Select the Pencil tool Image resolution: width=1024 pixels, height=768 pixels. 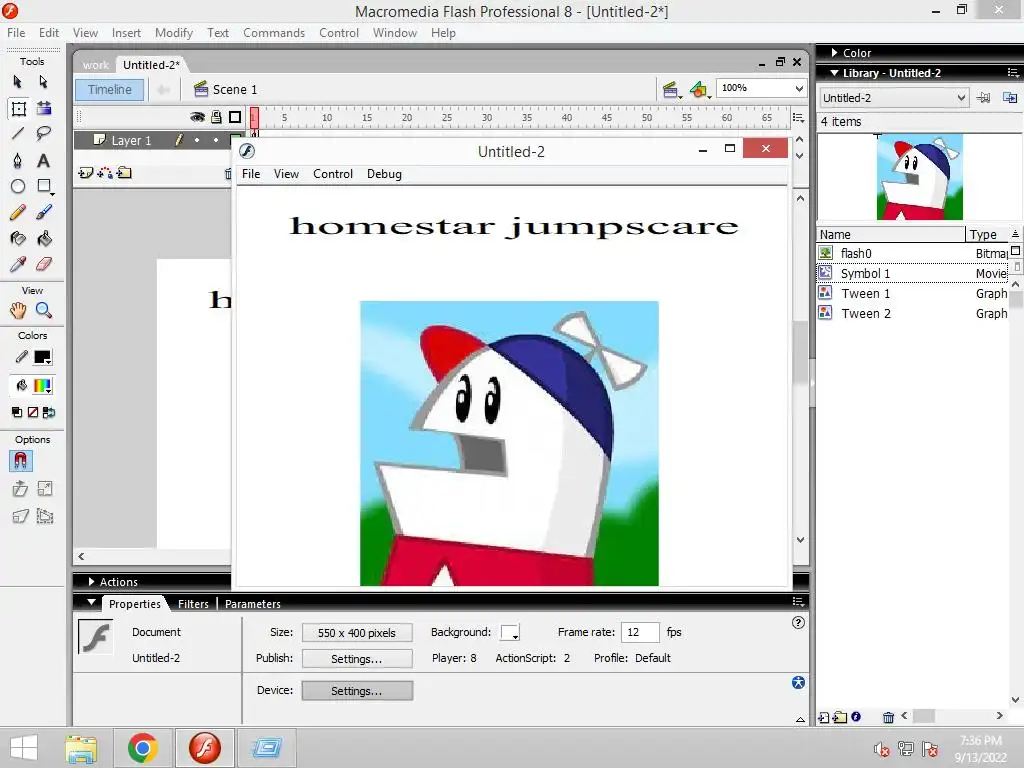point(18,212)
